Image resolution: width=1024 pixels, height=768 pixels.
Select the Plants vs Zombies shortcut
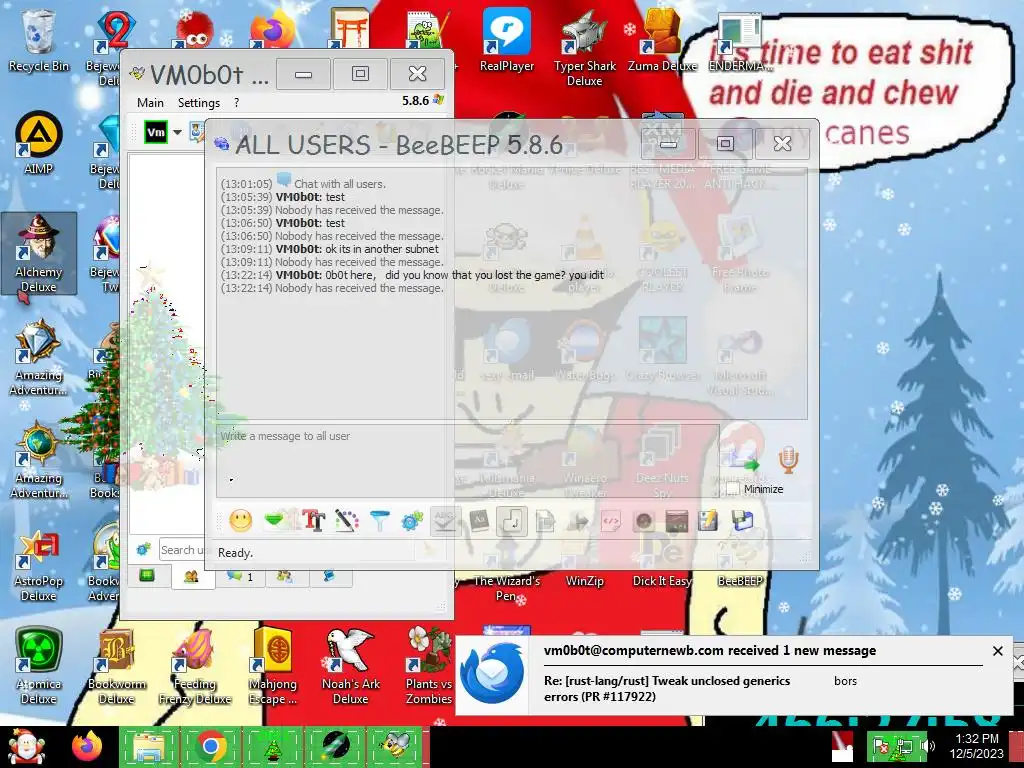click(x=428, y=666)
